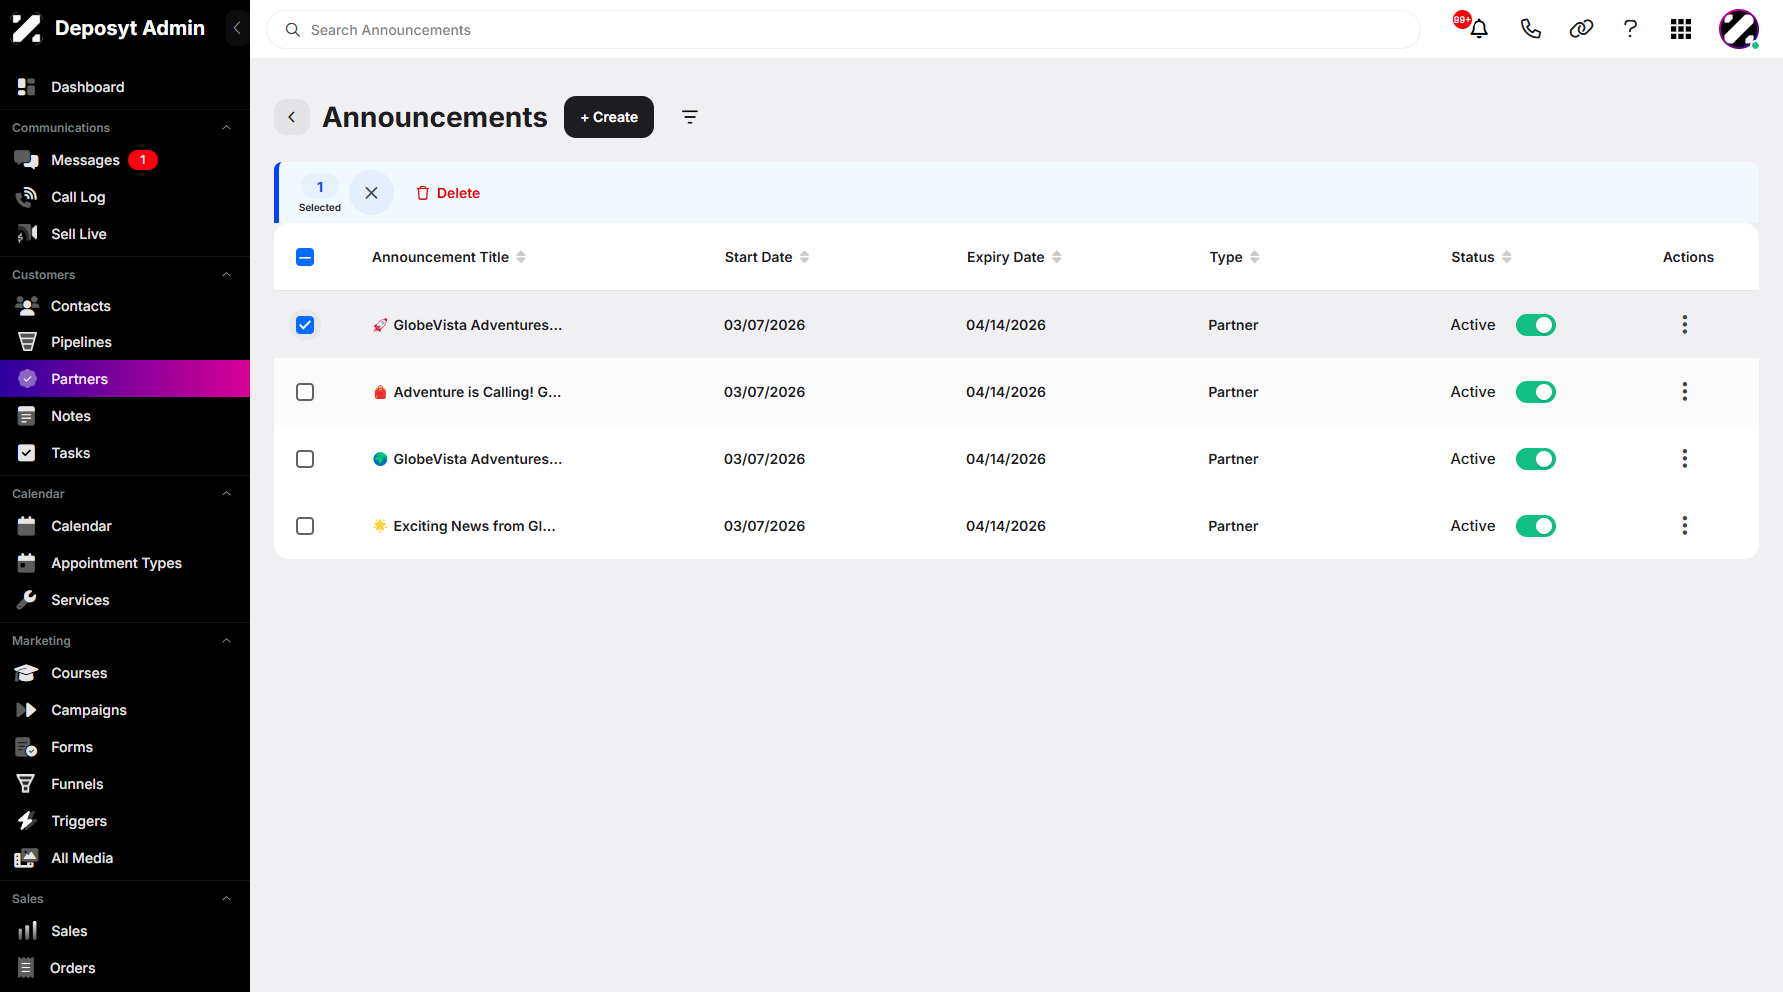Open the notifications bell icon

(1479, 29)
